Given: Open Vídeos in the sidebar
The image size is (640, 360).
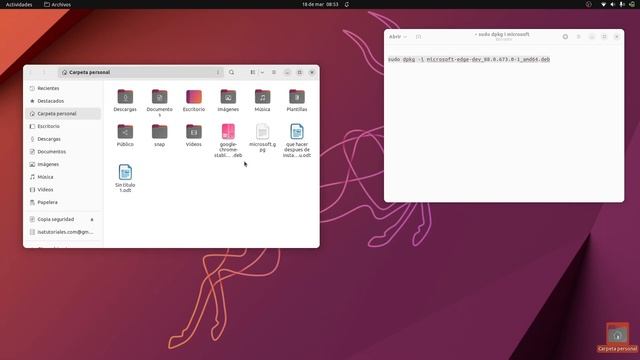Looking at the screenshot, I should coord(63,189).
